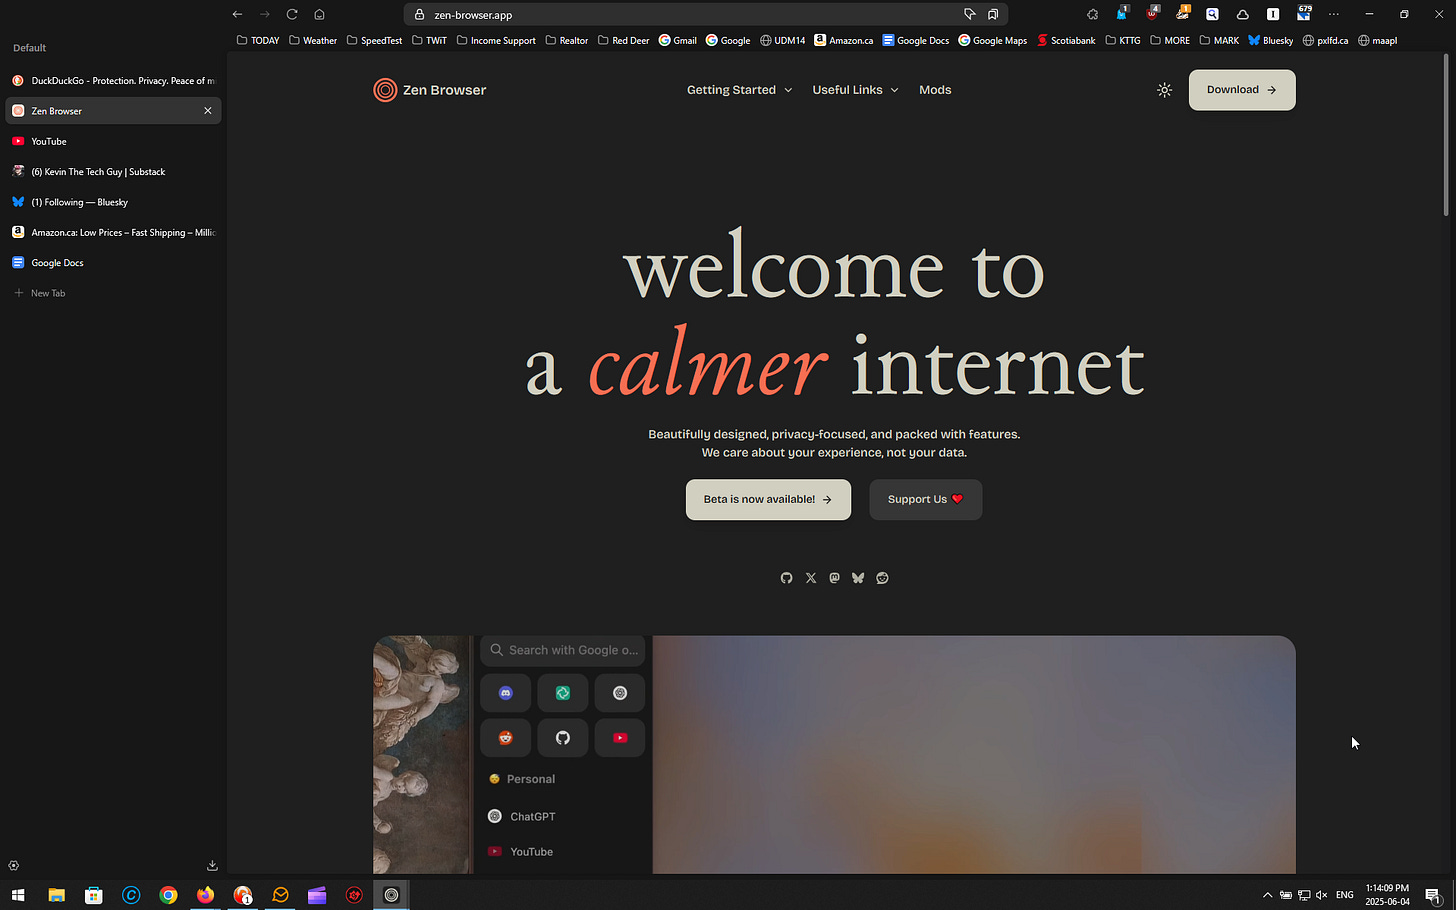This screenshot has width=1456, height=910.
Task: Open the Weather bookmarks folder
Action: point(313,41)
